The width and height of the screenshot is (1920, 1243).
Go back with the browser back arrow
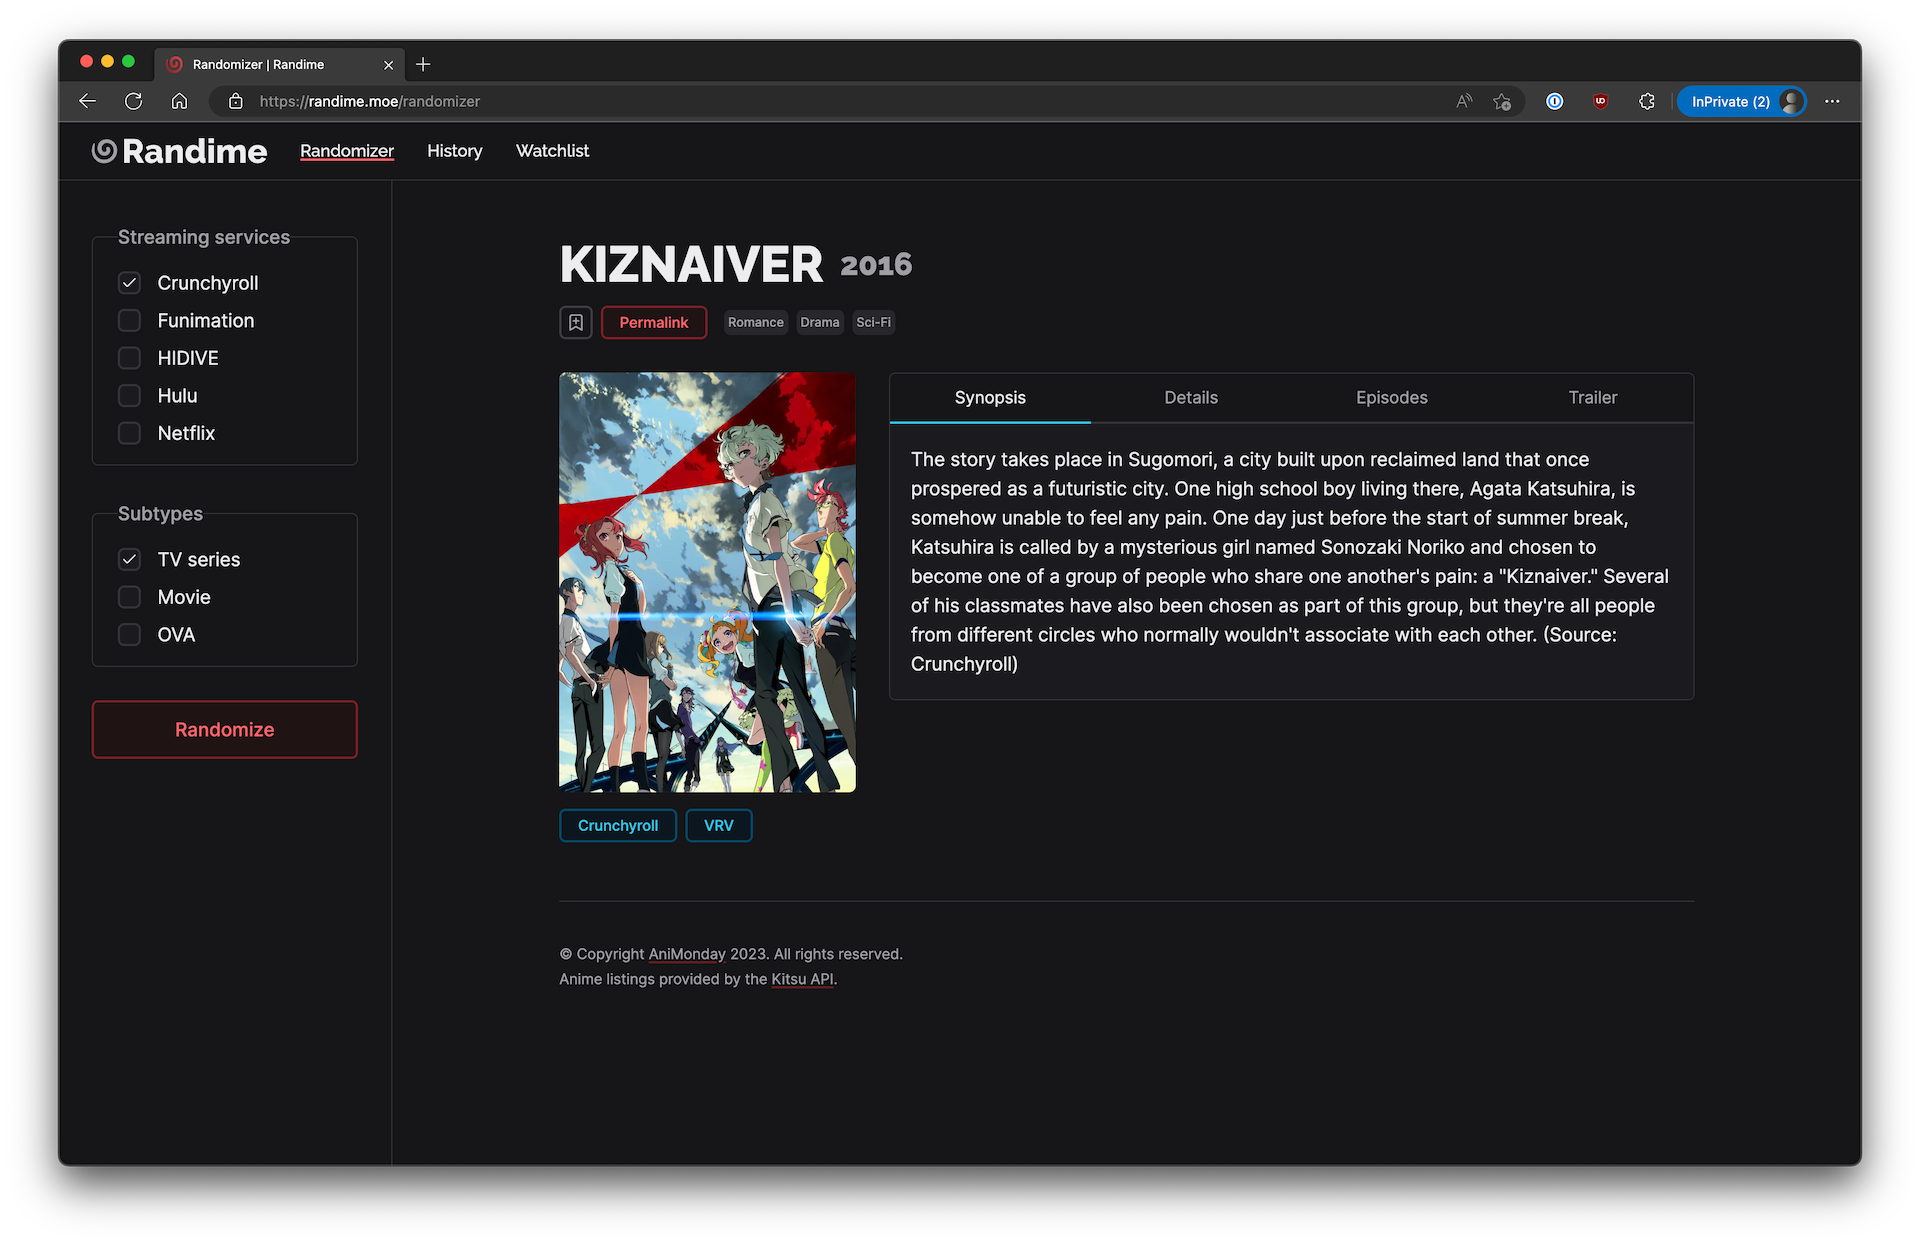(87, 101)
